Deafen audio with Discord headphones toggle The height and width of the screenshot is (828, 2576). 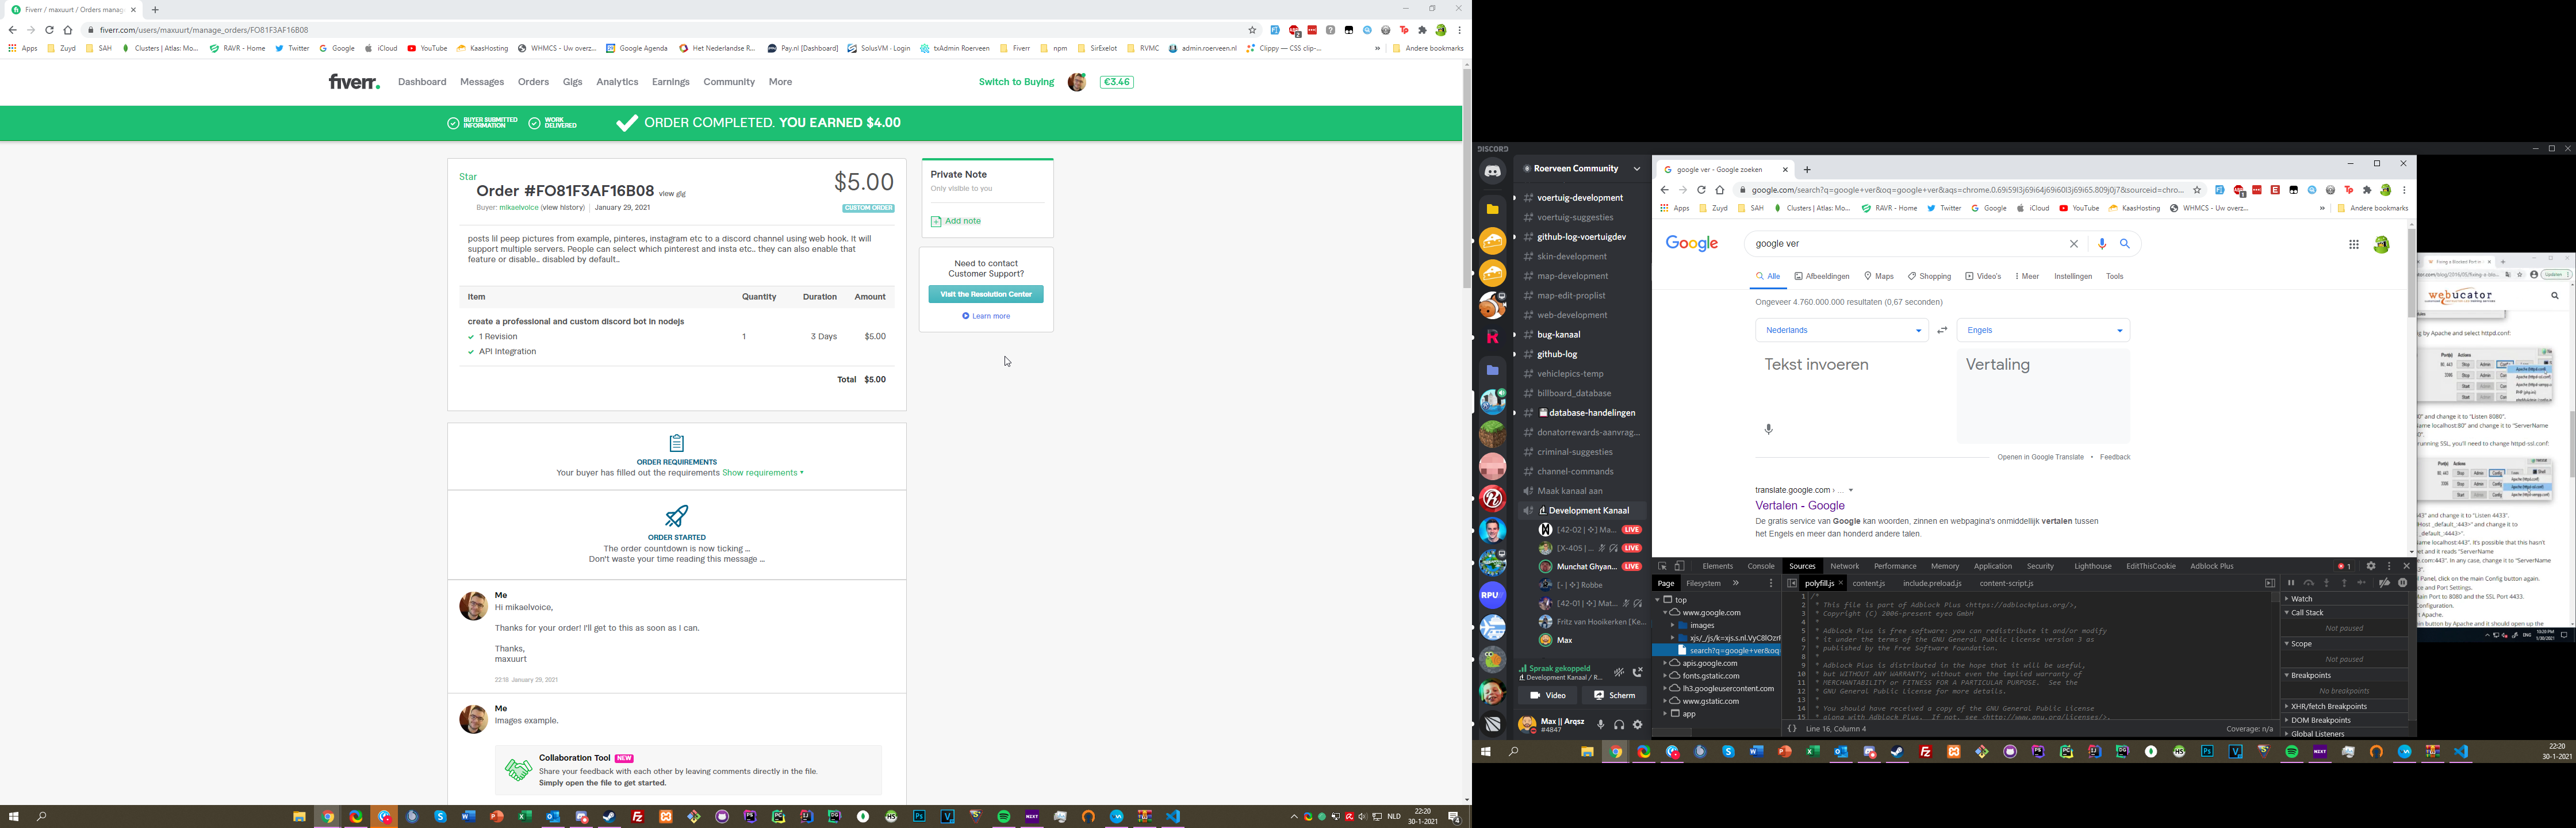coord(1619,725)
